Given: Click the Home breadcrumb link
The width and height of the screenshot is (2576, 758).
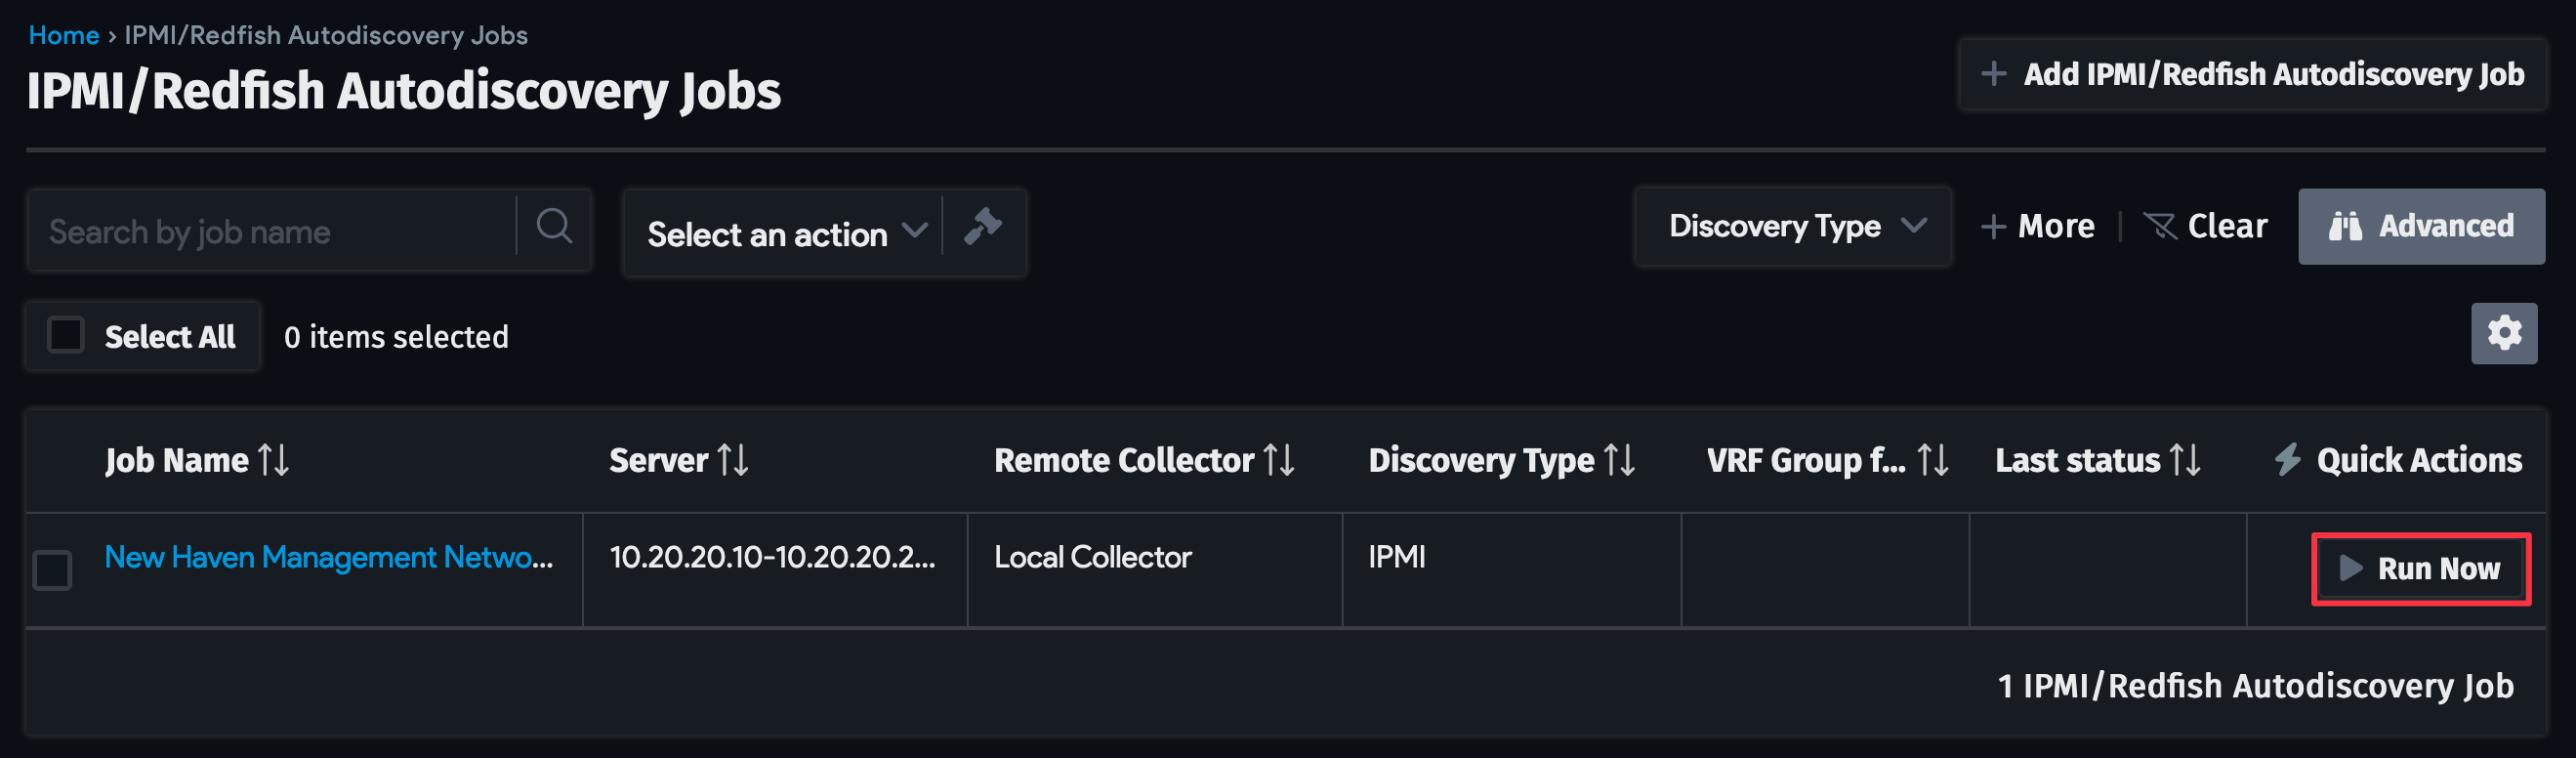Looking at the screenshot, I should point(64,34).
